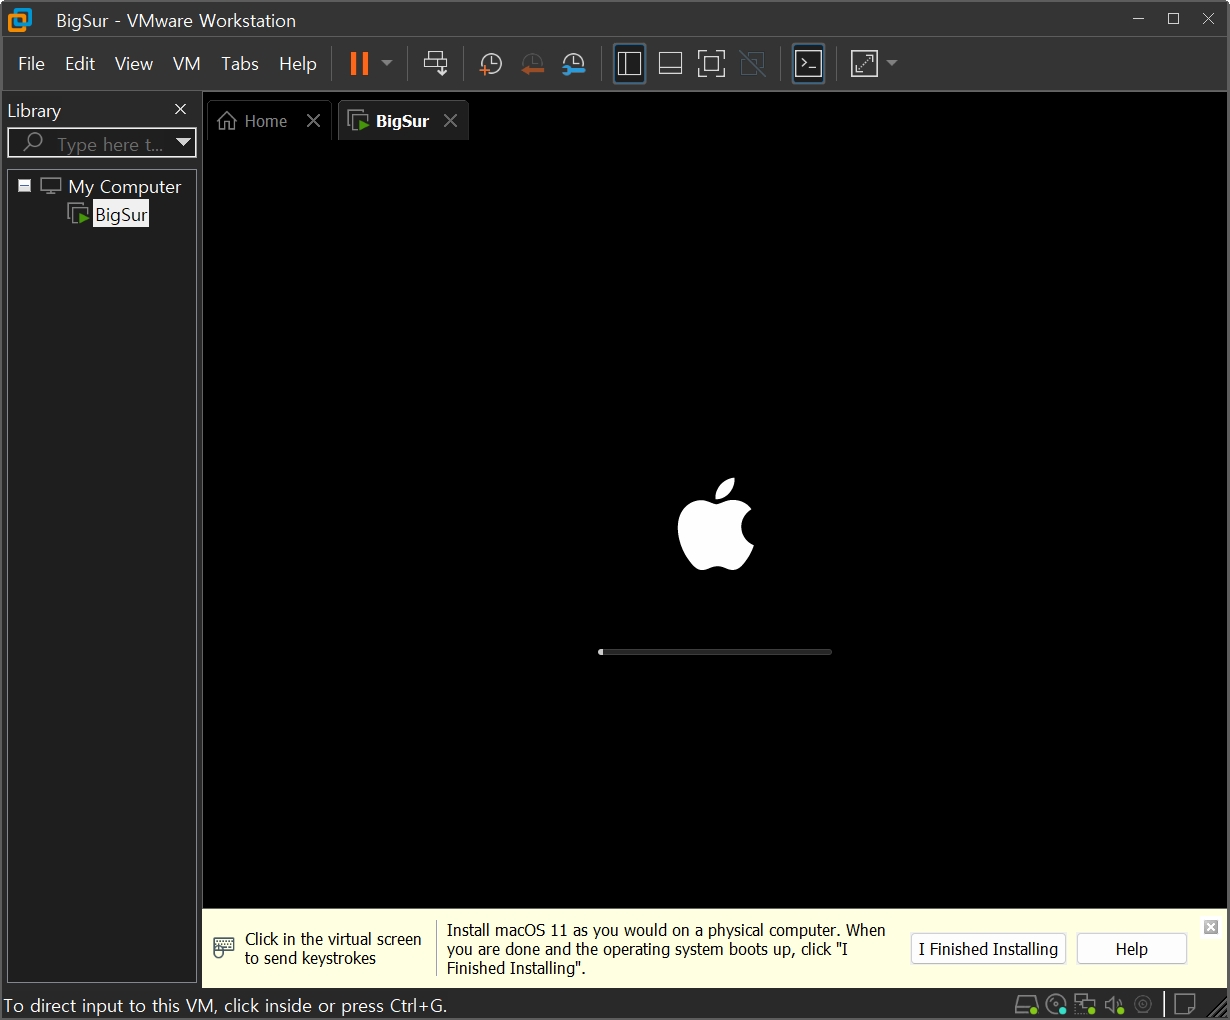
Task: Open the snapshot manager
Action: click(x=574, y=64)
